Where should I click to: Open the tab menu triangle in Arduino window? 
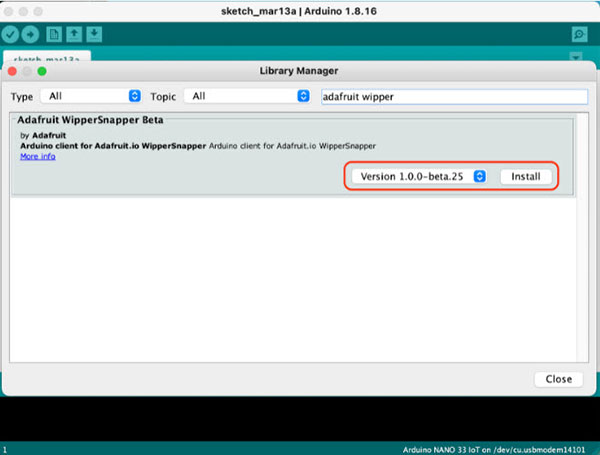click(576, 57)
